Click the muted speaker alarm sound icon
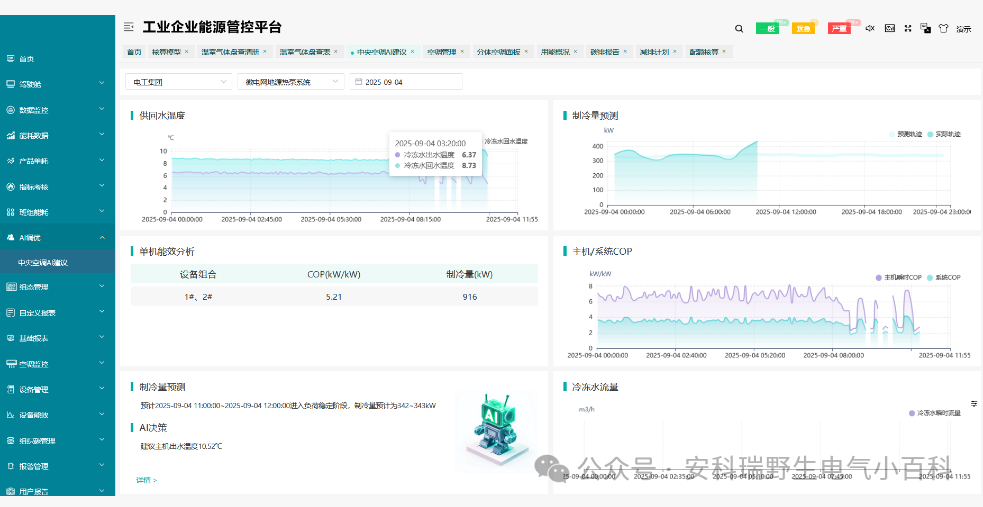 [x=870, y=28]
